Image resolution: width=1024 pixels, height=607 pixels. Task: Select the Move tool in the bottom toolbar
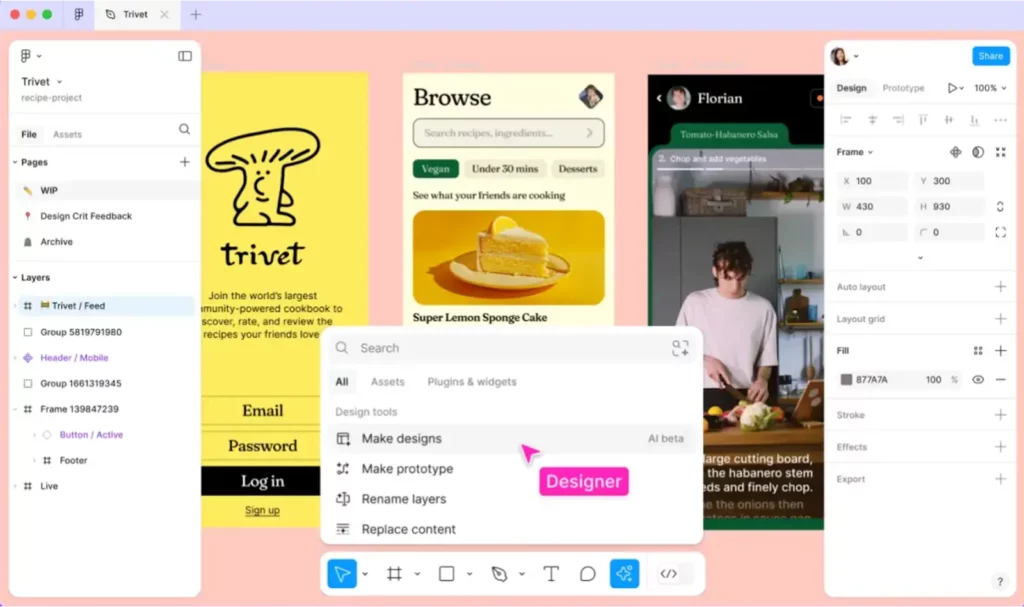click(x=342, y=574)
